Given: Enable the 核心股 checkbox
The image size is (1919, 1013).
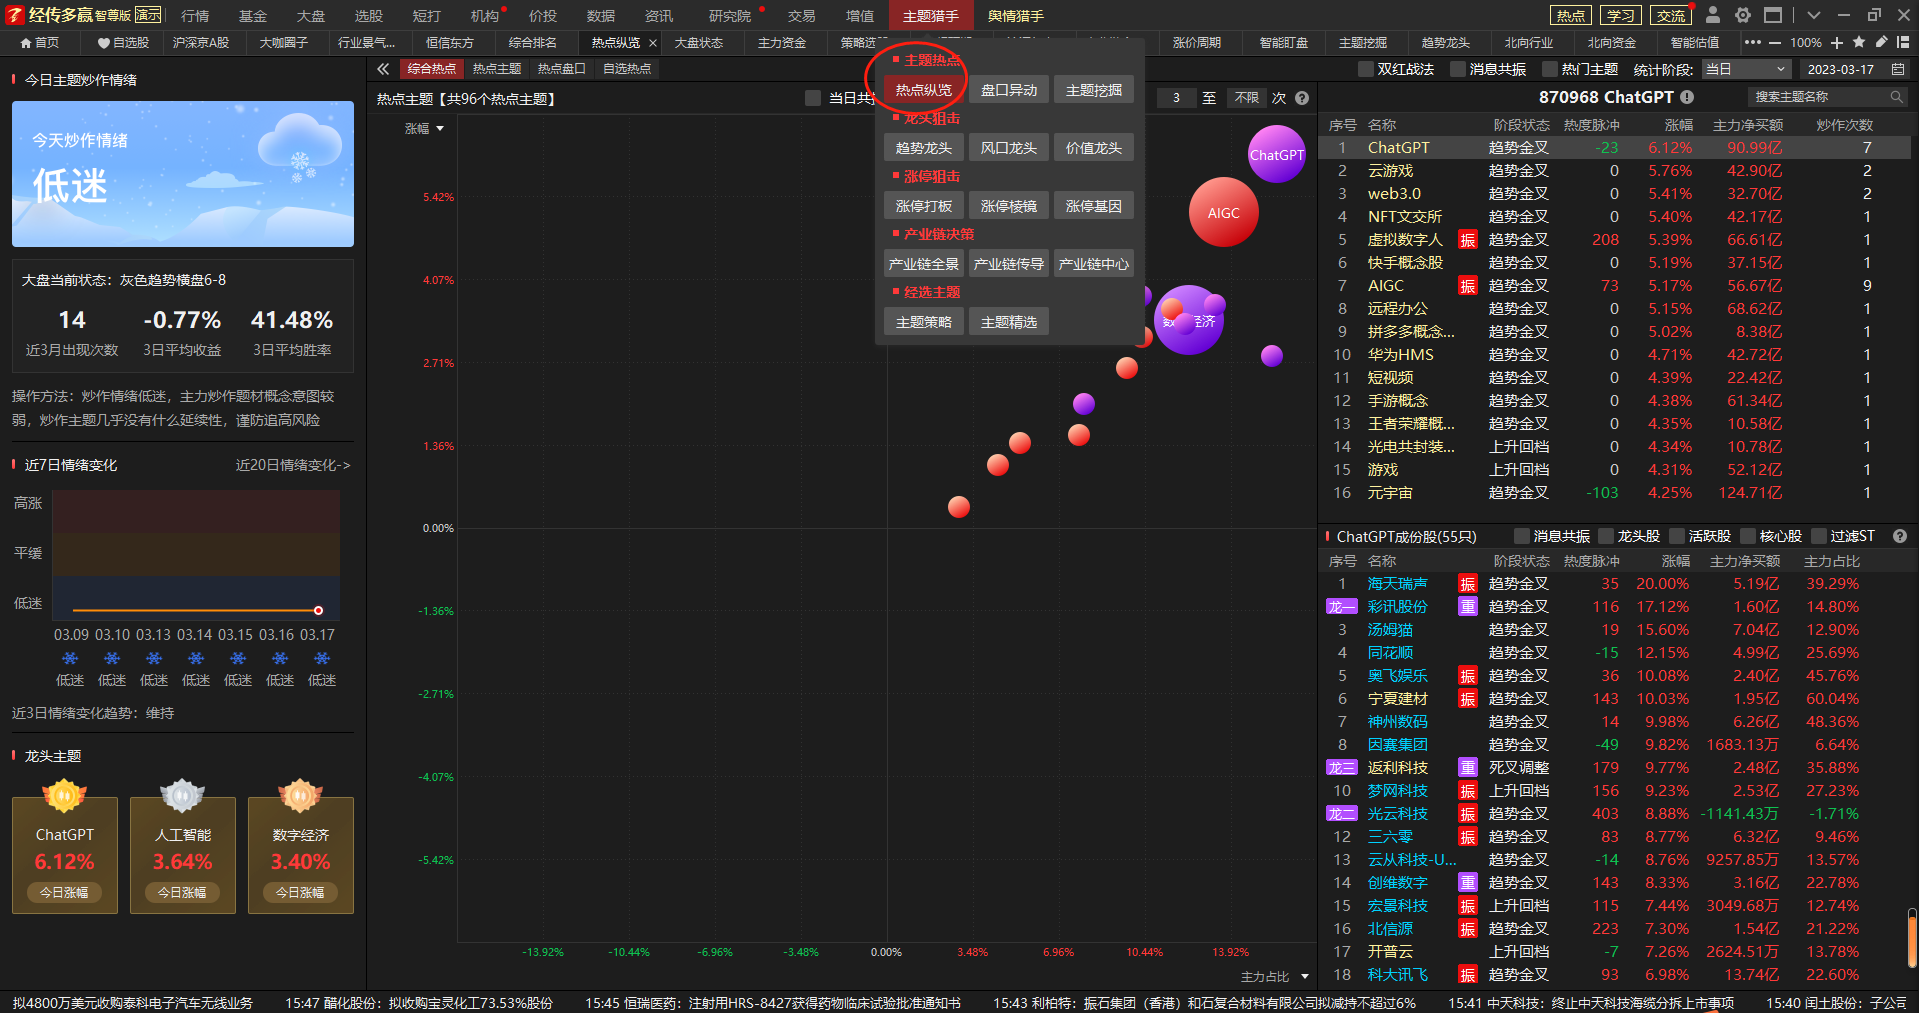Looking at the screenshot, I should pyautogui.click(x=1747, y=536).
